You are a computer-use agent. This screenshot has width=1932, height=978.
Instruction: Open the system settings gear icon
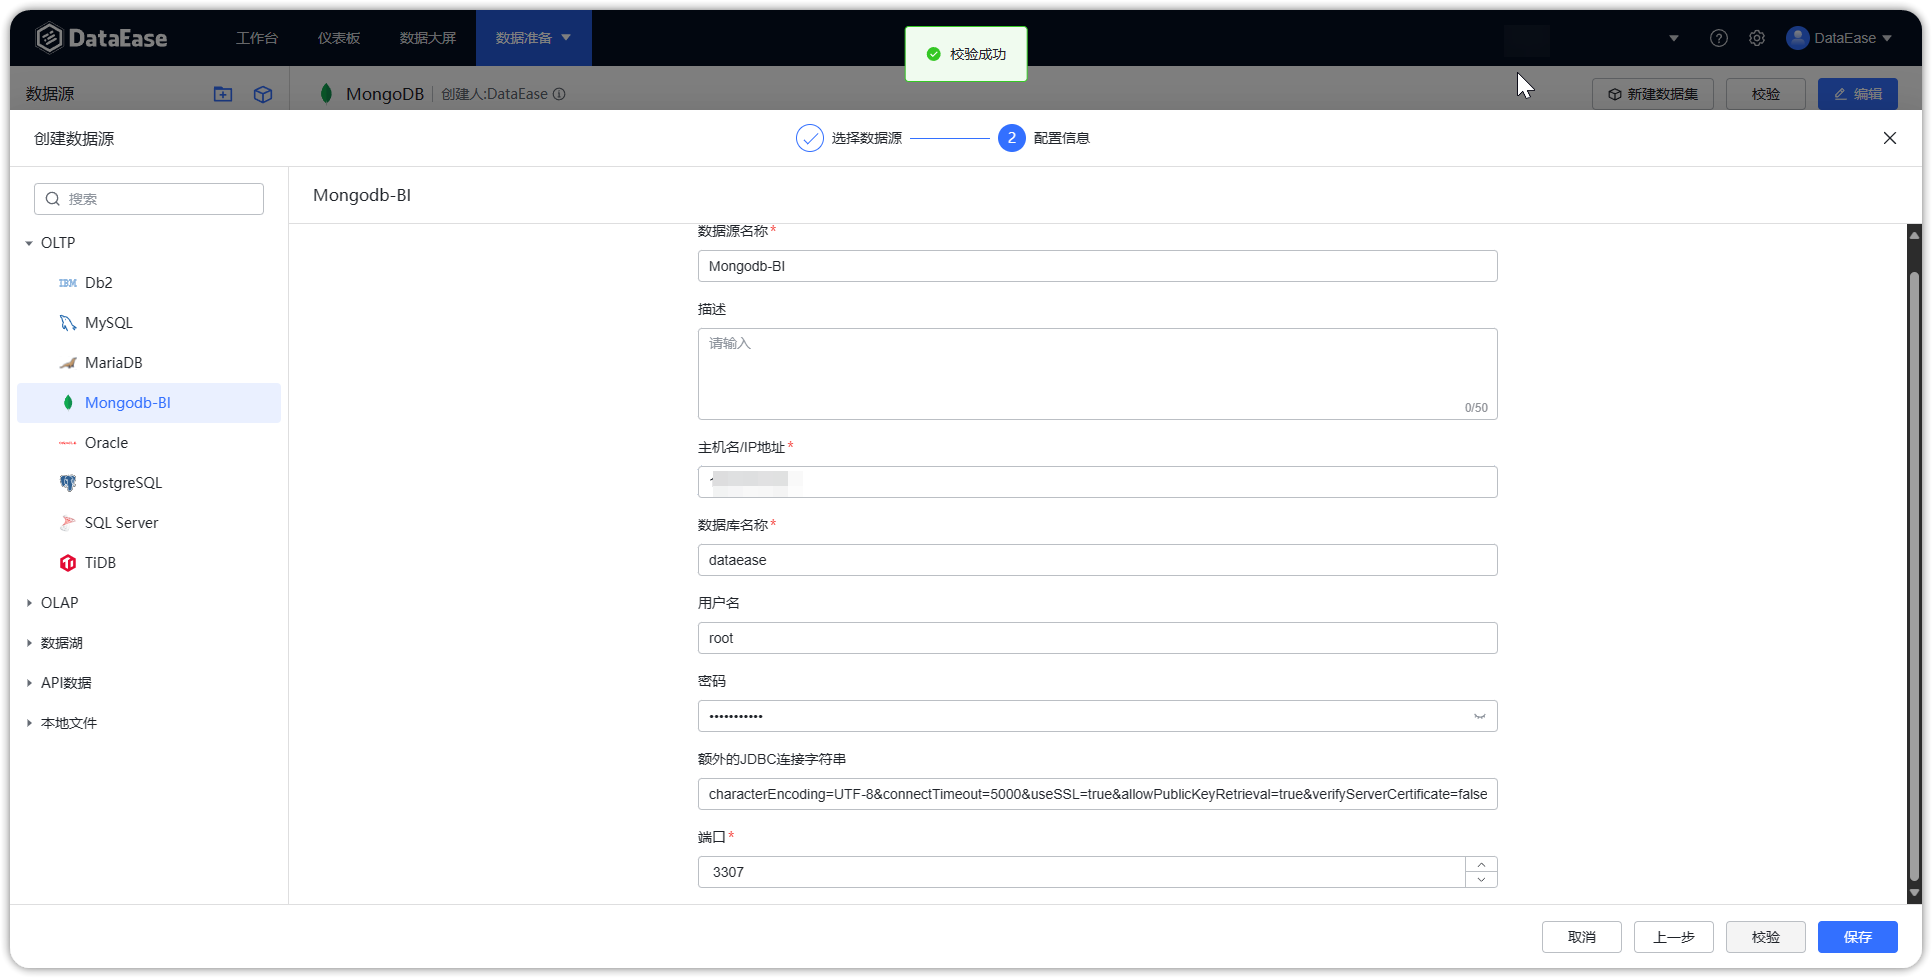tap(1757, 37)
